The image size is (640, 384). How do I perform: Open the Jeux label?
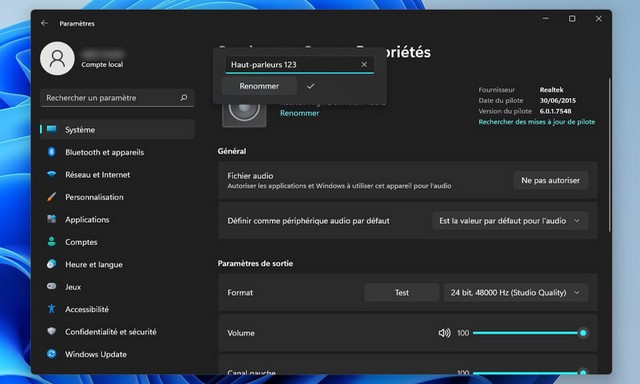(x=73, y=287)
